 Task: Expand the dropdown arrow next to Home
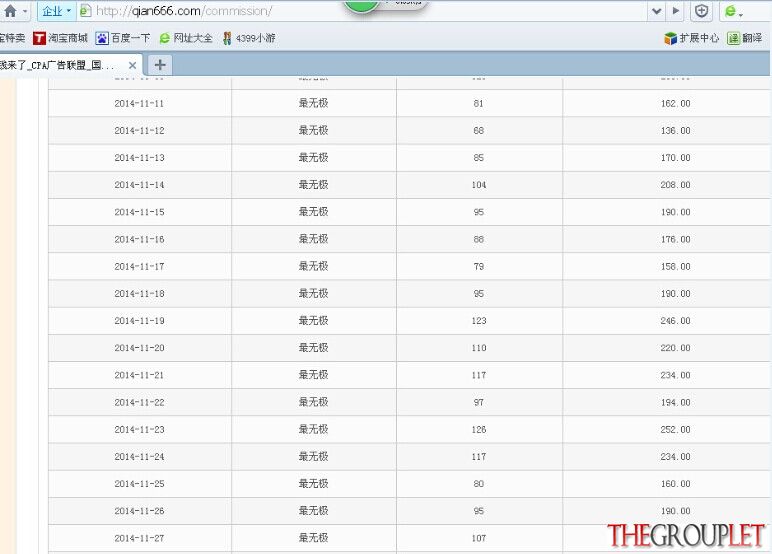tap(25, 11)
